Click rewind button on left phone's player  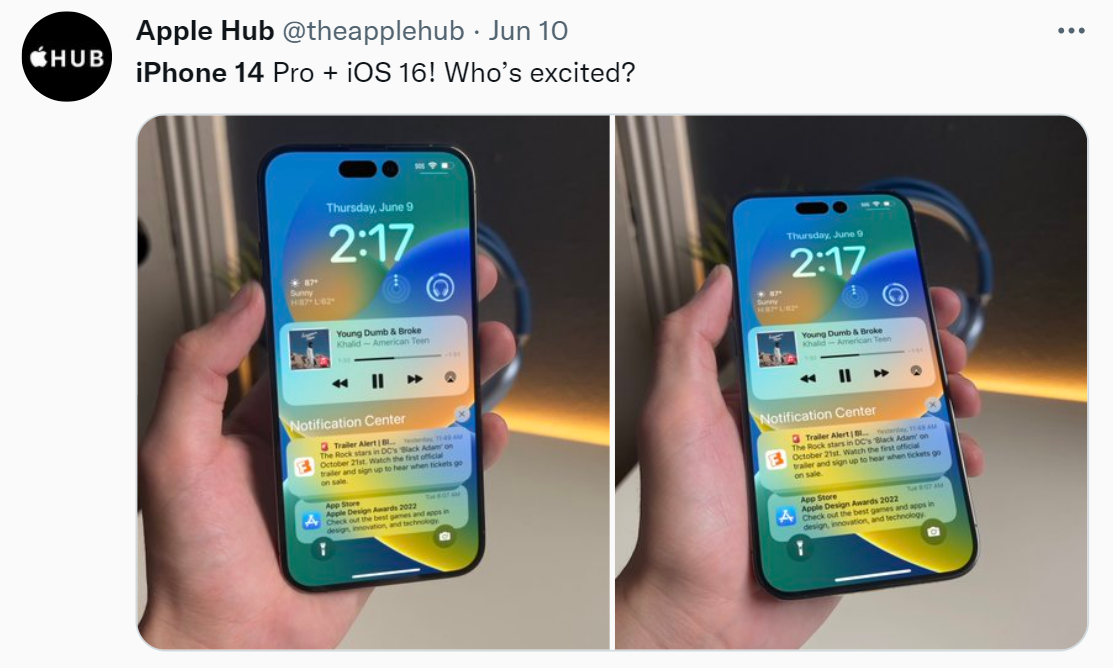coord(340,383)
